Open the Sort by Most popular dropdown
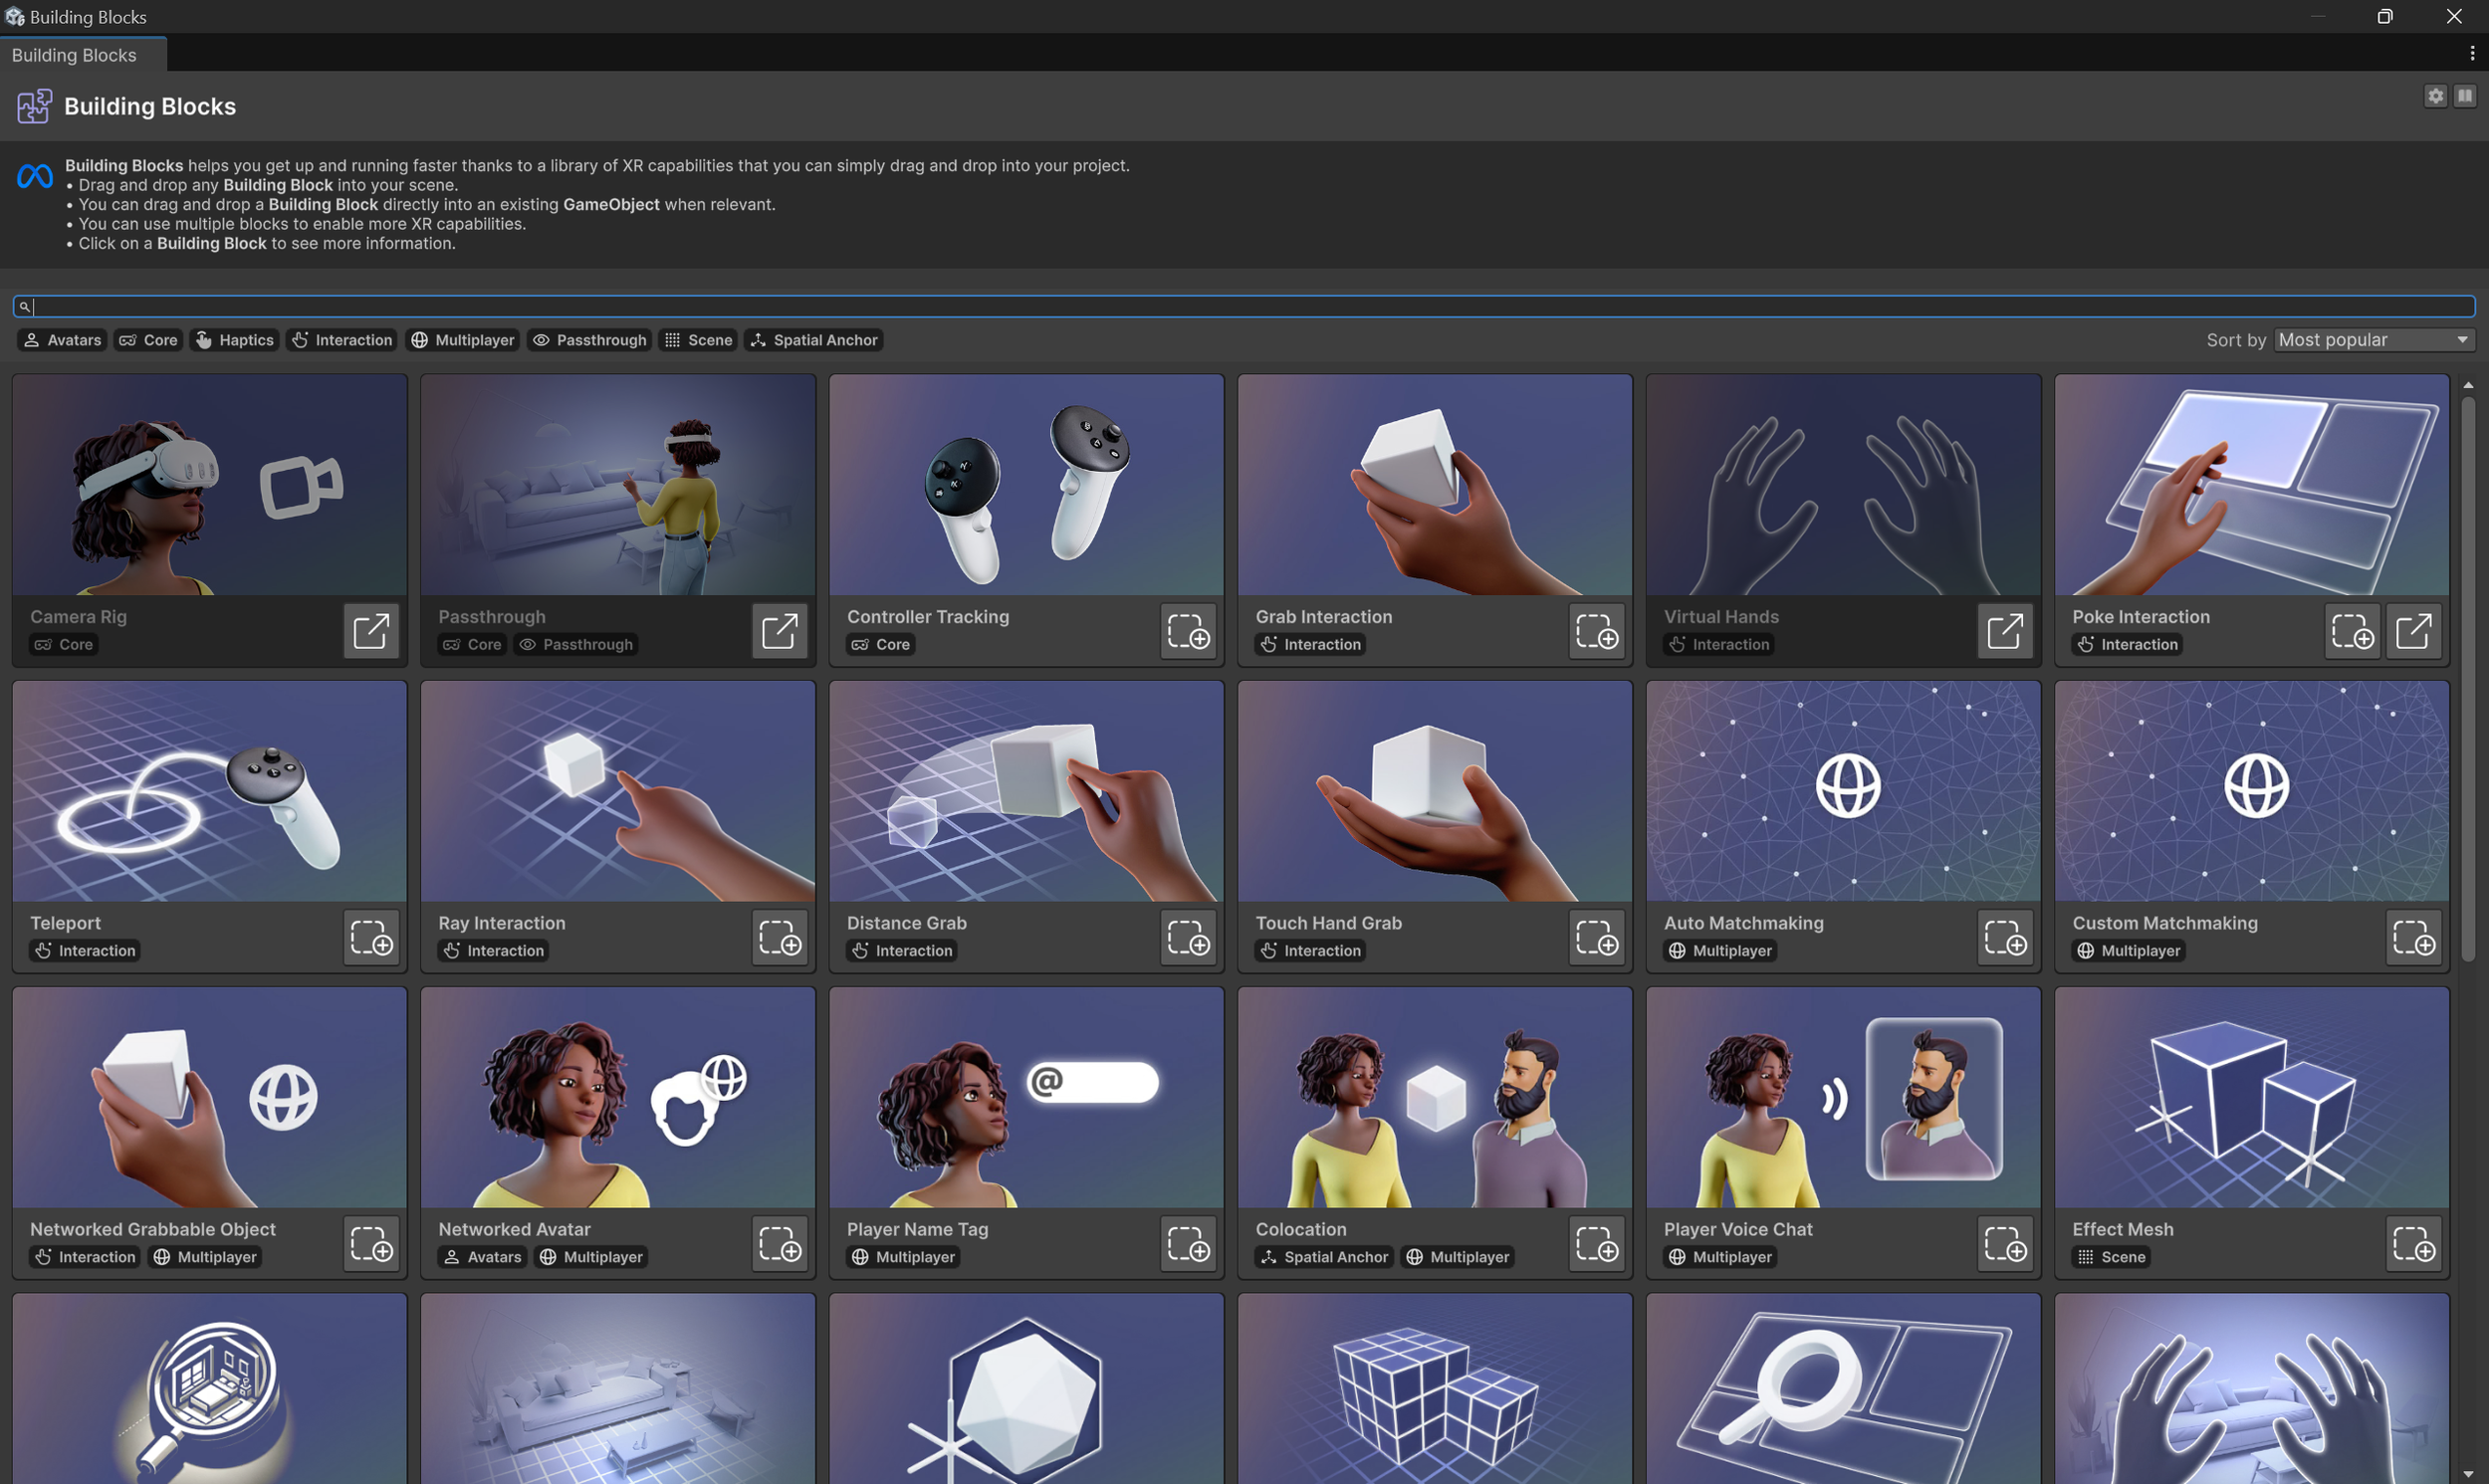 click(2374, 340)
